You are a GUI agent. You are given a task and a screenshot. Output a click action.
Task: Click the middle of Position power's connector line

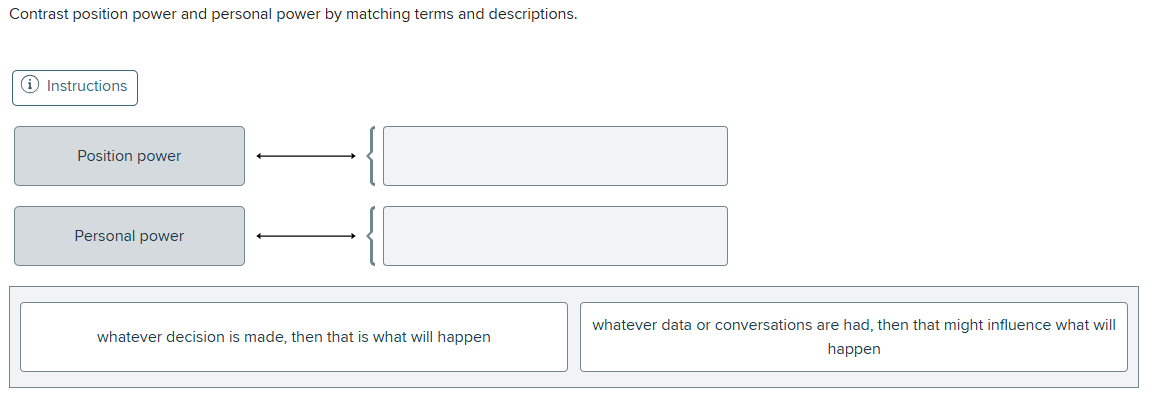[x=305, y=156]
